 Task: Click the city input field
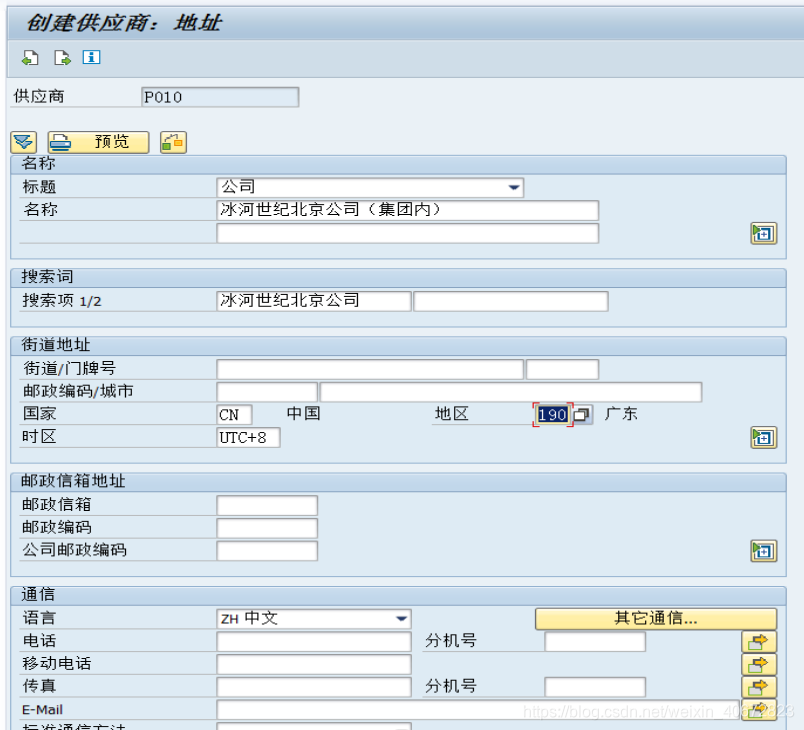511,392
